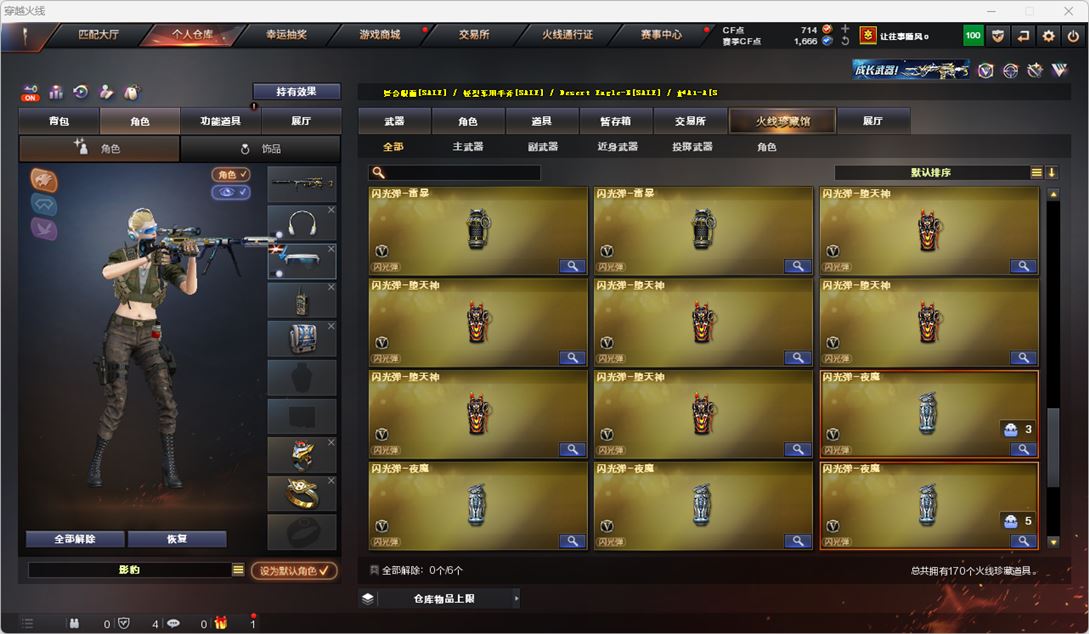The height and width of the screenshot is (634, 1089).
Task: Click the magnifier on 闪光弹-雷暴 first item
Action: coord(572,266)
